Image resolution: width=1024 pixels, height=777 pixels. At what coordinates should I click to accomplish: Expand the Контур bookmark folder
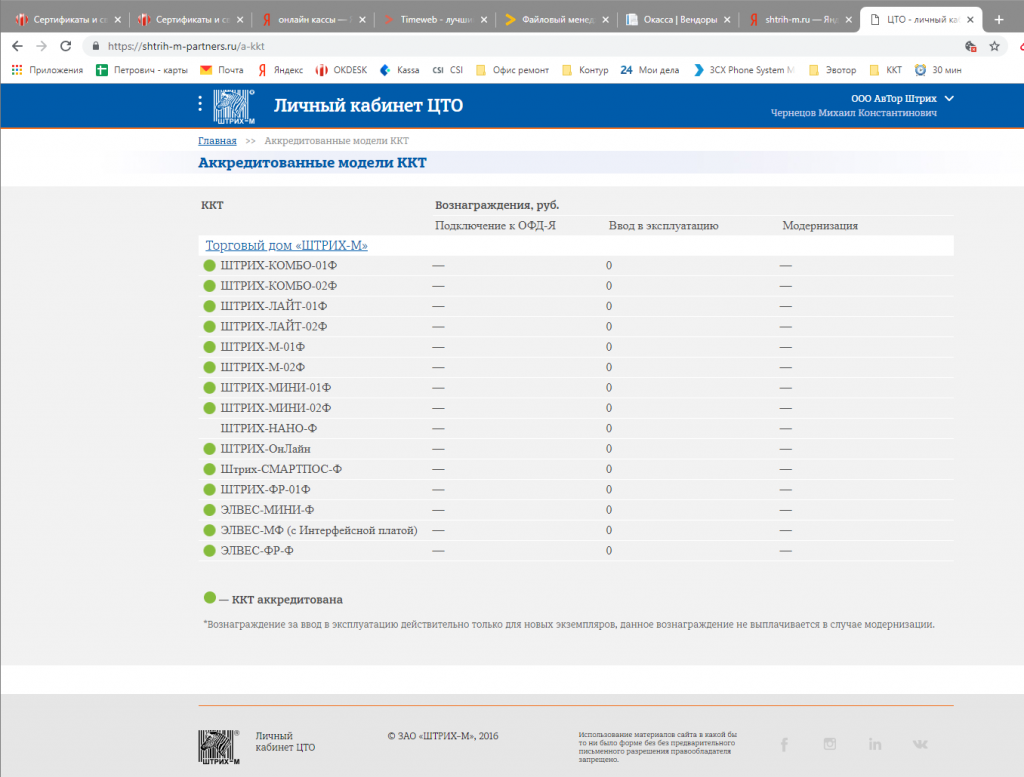(x=585, y=70)
